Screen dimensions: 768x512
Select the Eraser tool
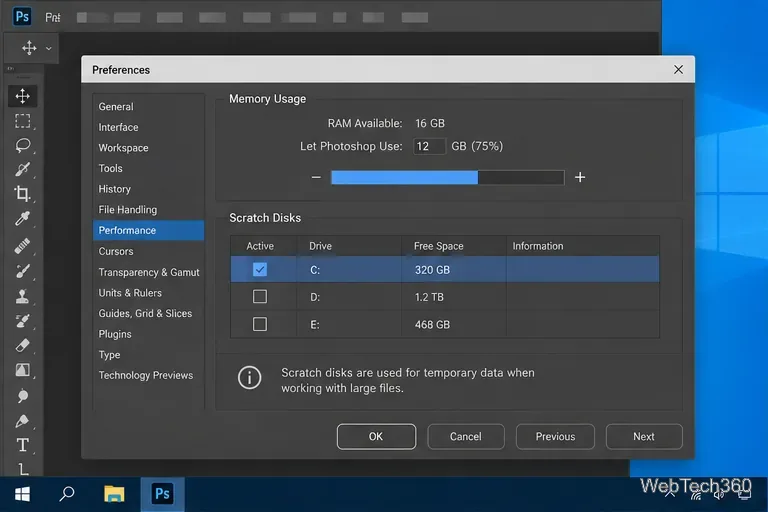pos(23,345)
